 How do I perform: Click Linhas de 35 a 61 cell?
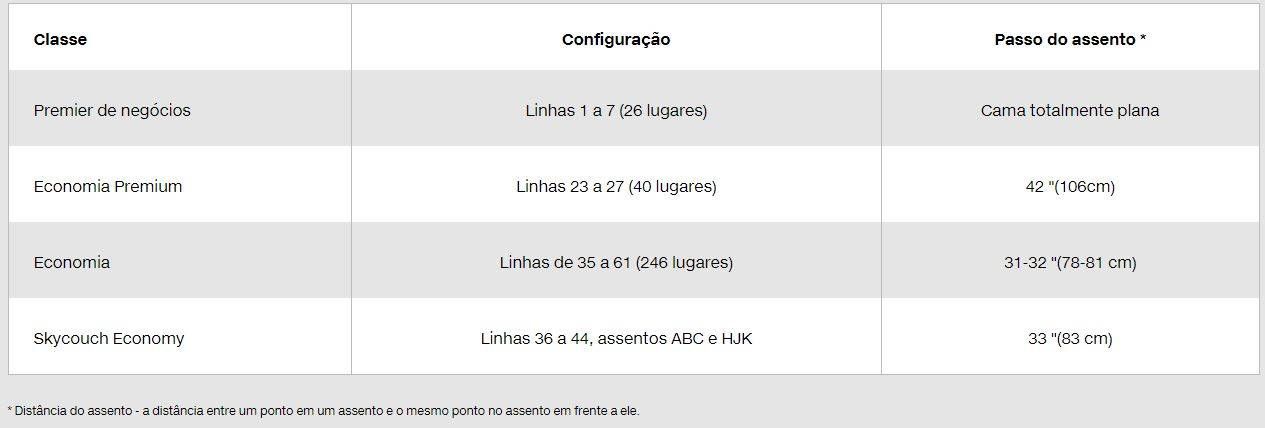[x=616, y=262]
